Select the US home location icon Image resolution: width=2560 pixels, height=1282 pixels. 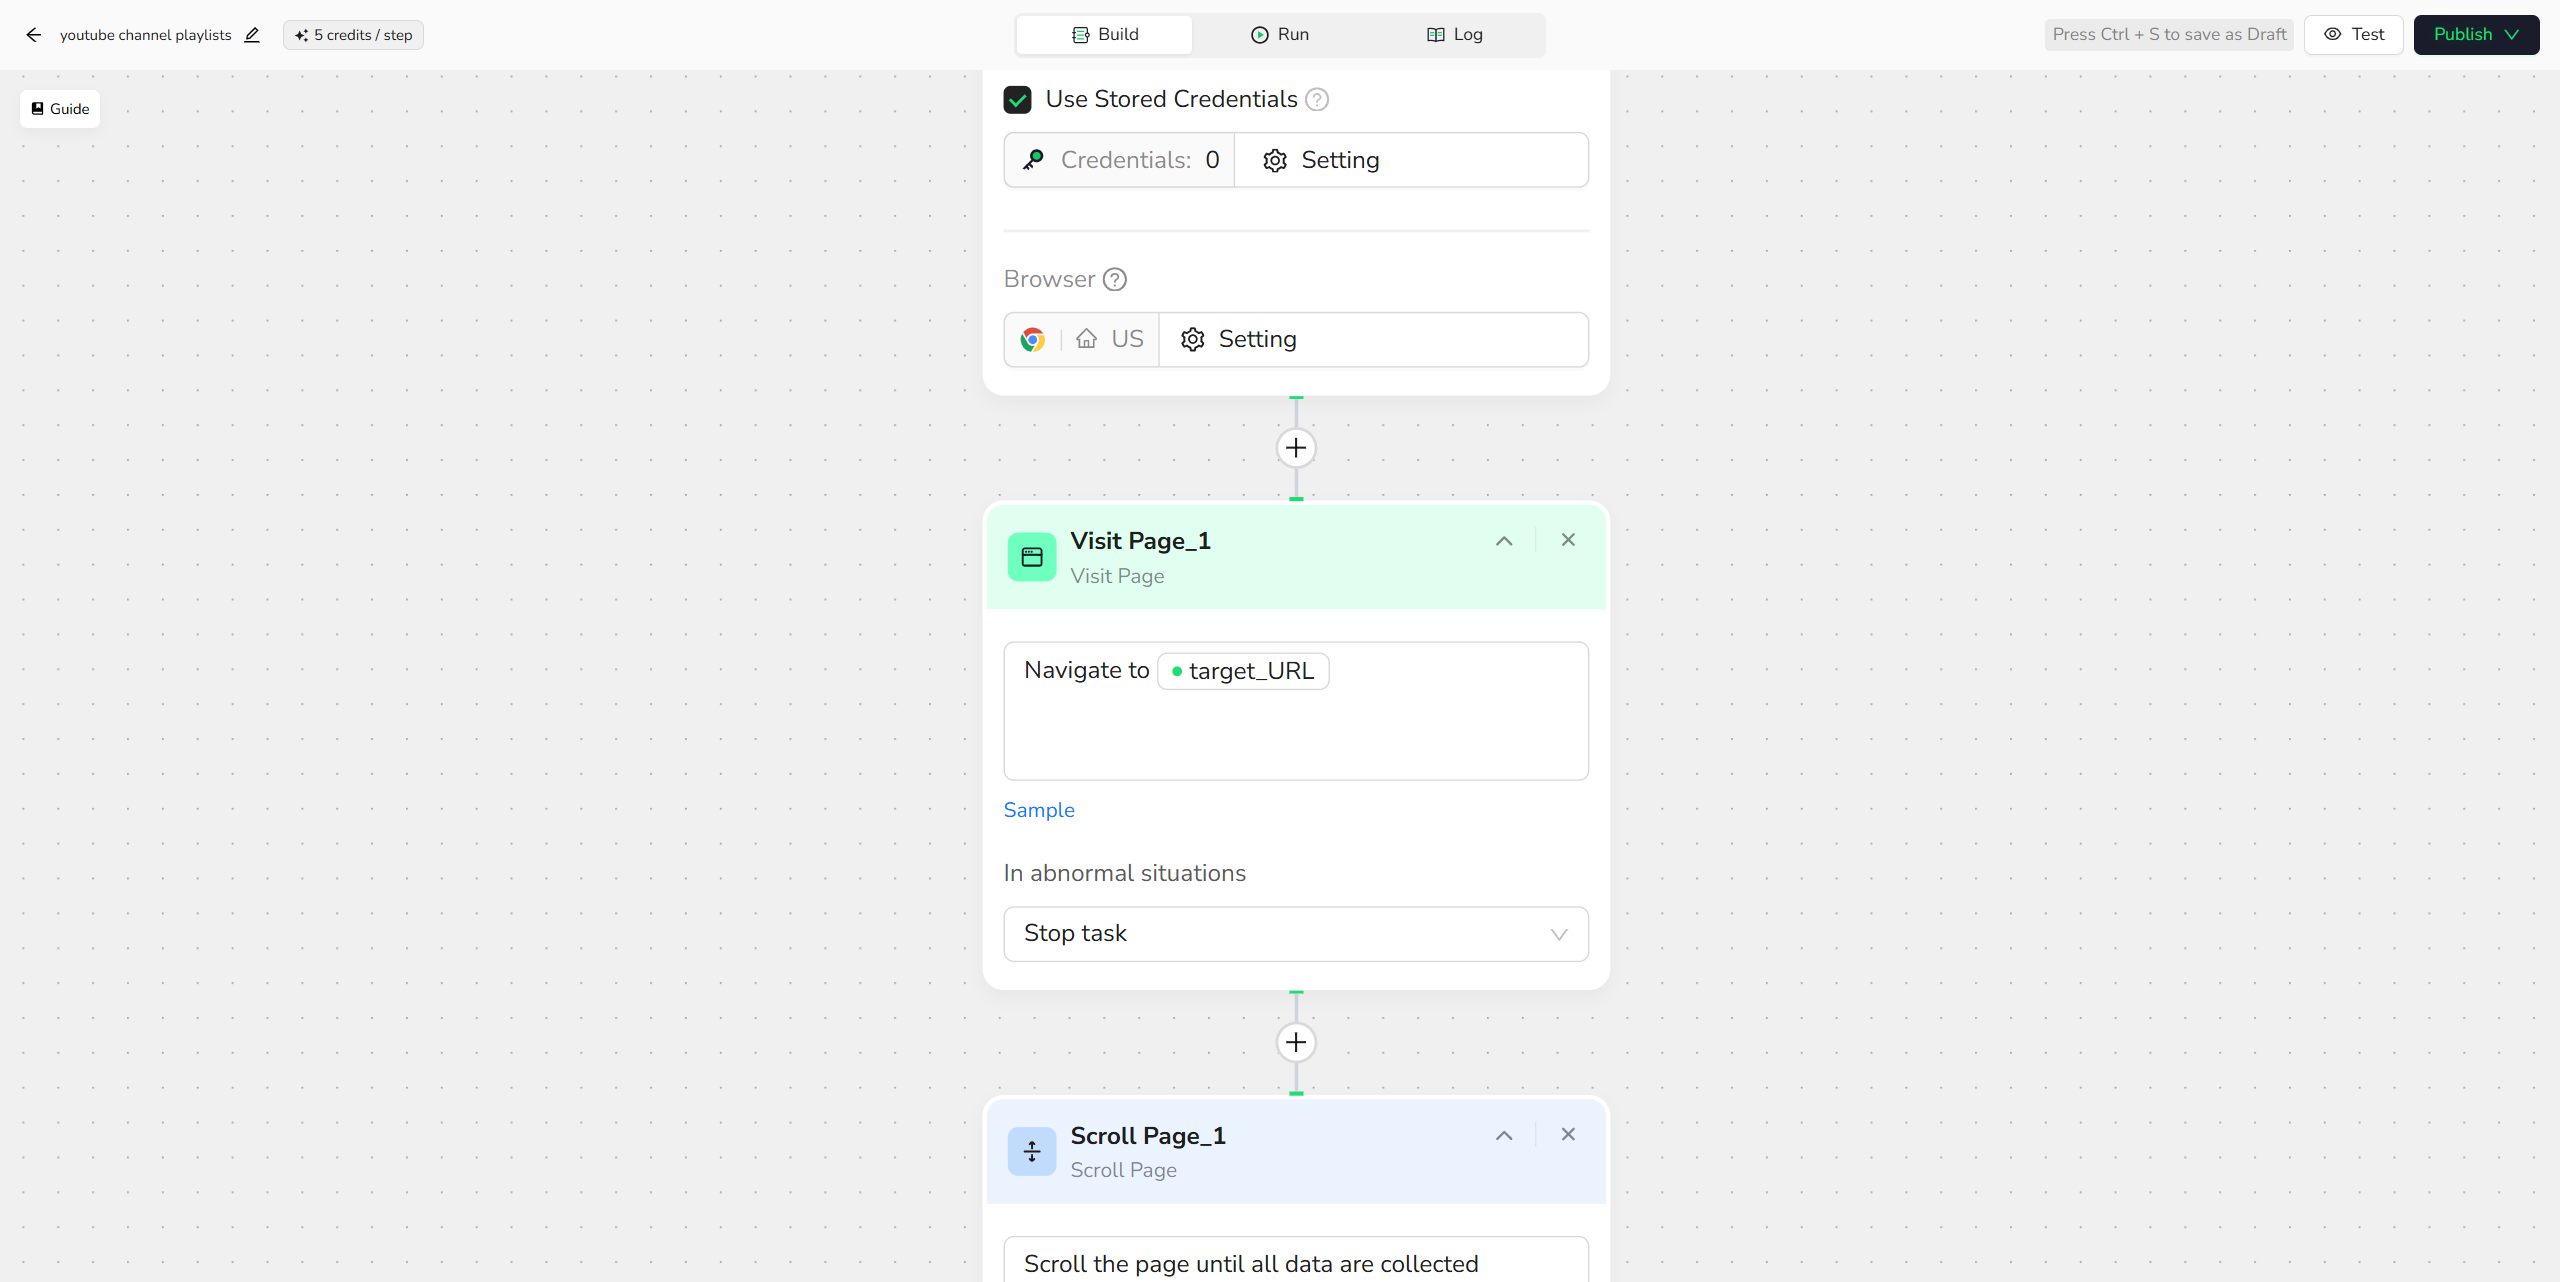pos(1087,340)
